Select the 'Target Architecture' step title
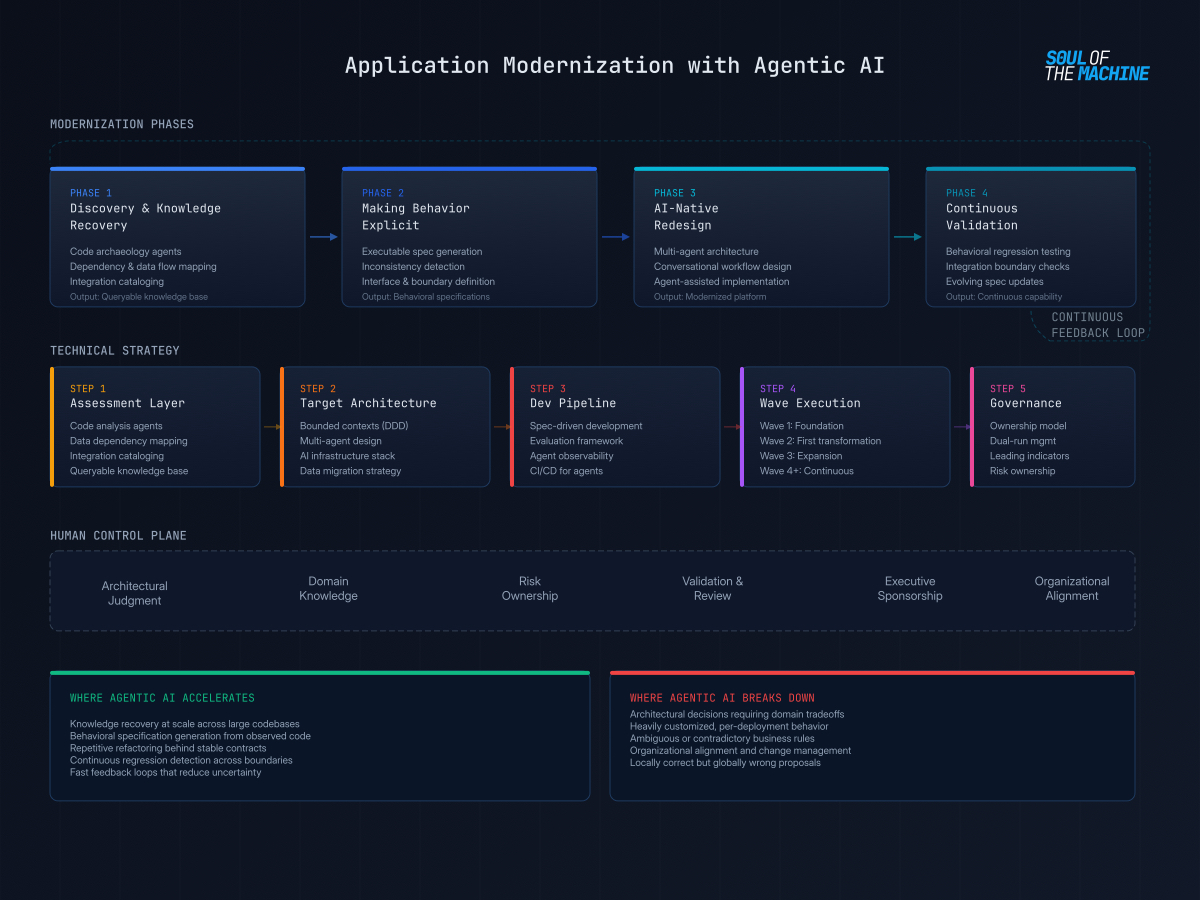 point(368,403)
